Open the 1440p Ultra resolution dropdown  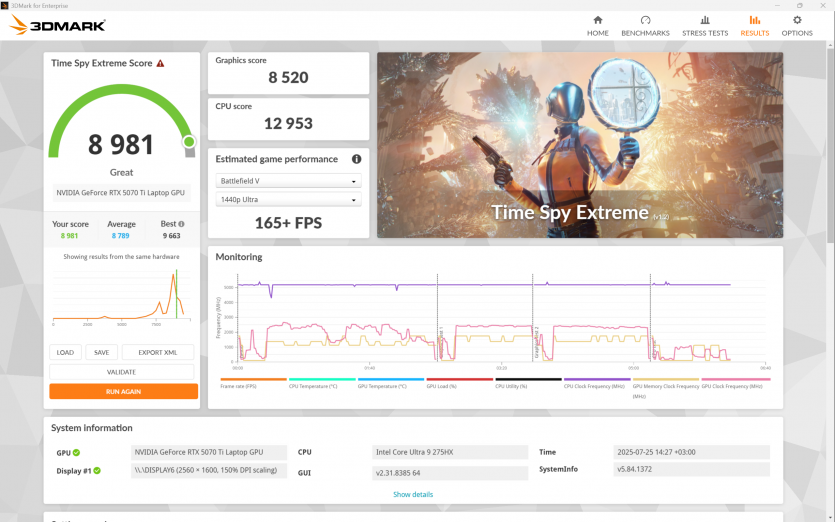(288, 200)
